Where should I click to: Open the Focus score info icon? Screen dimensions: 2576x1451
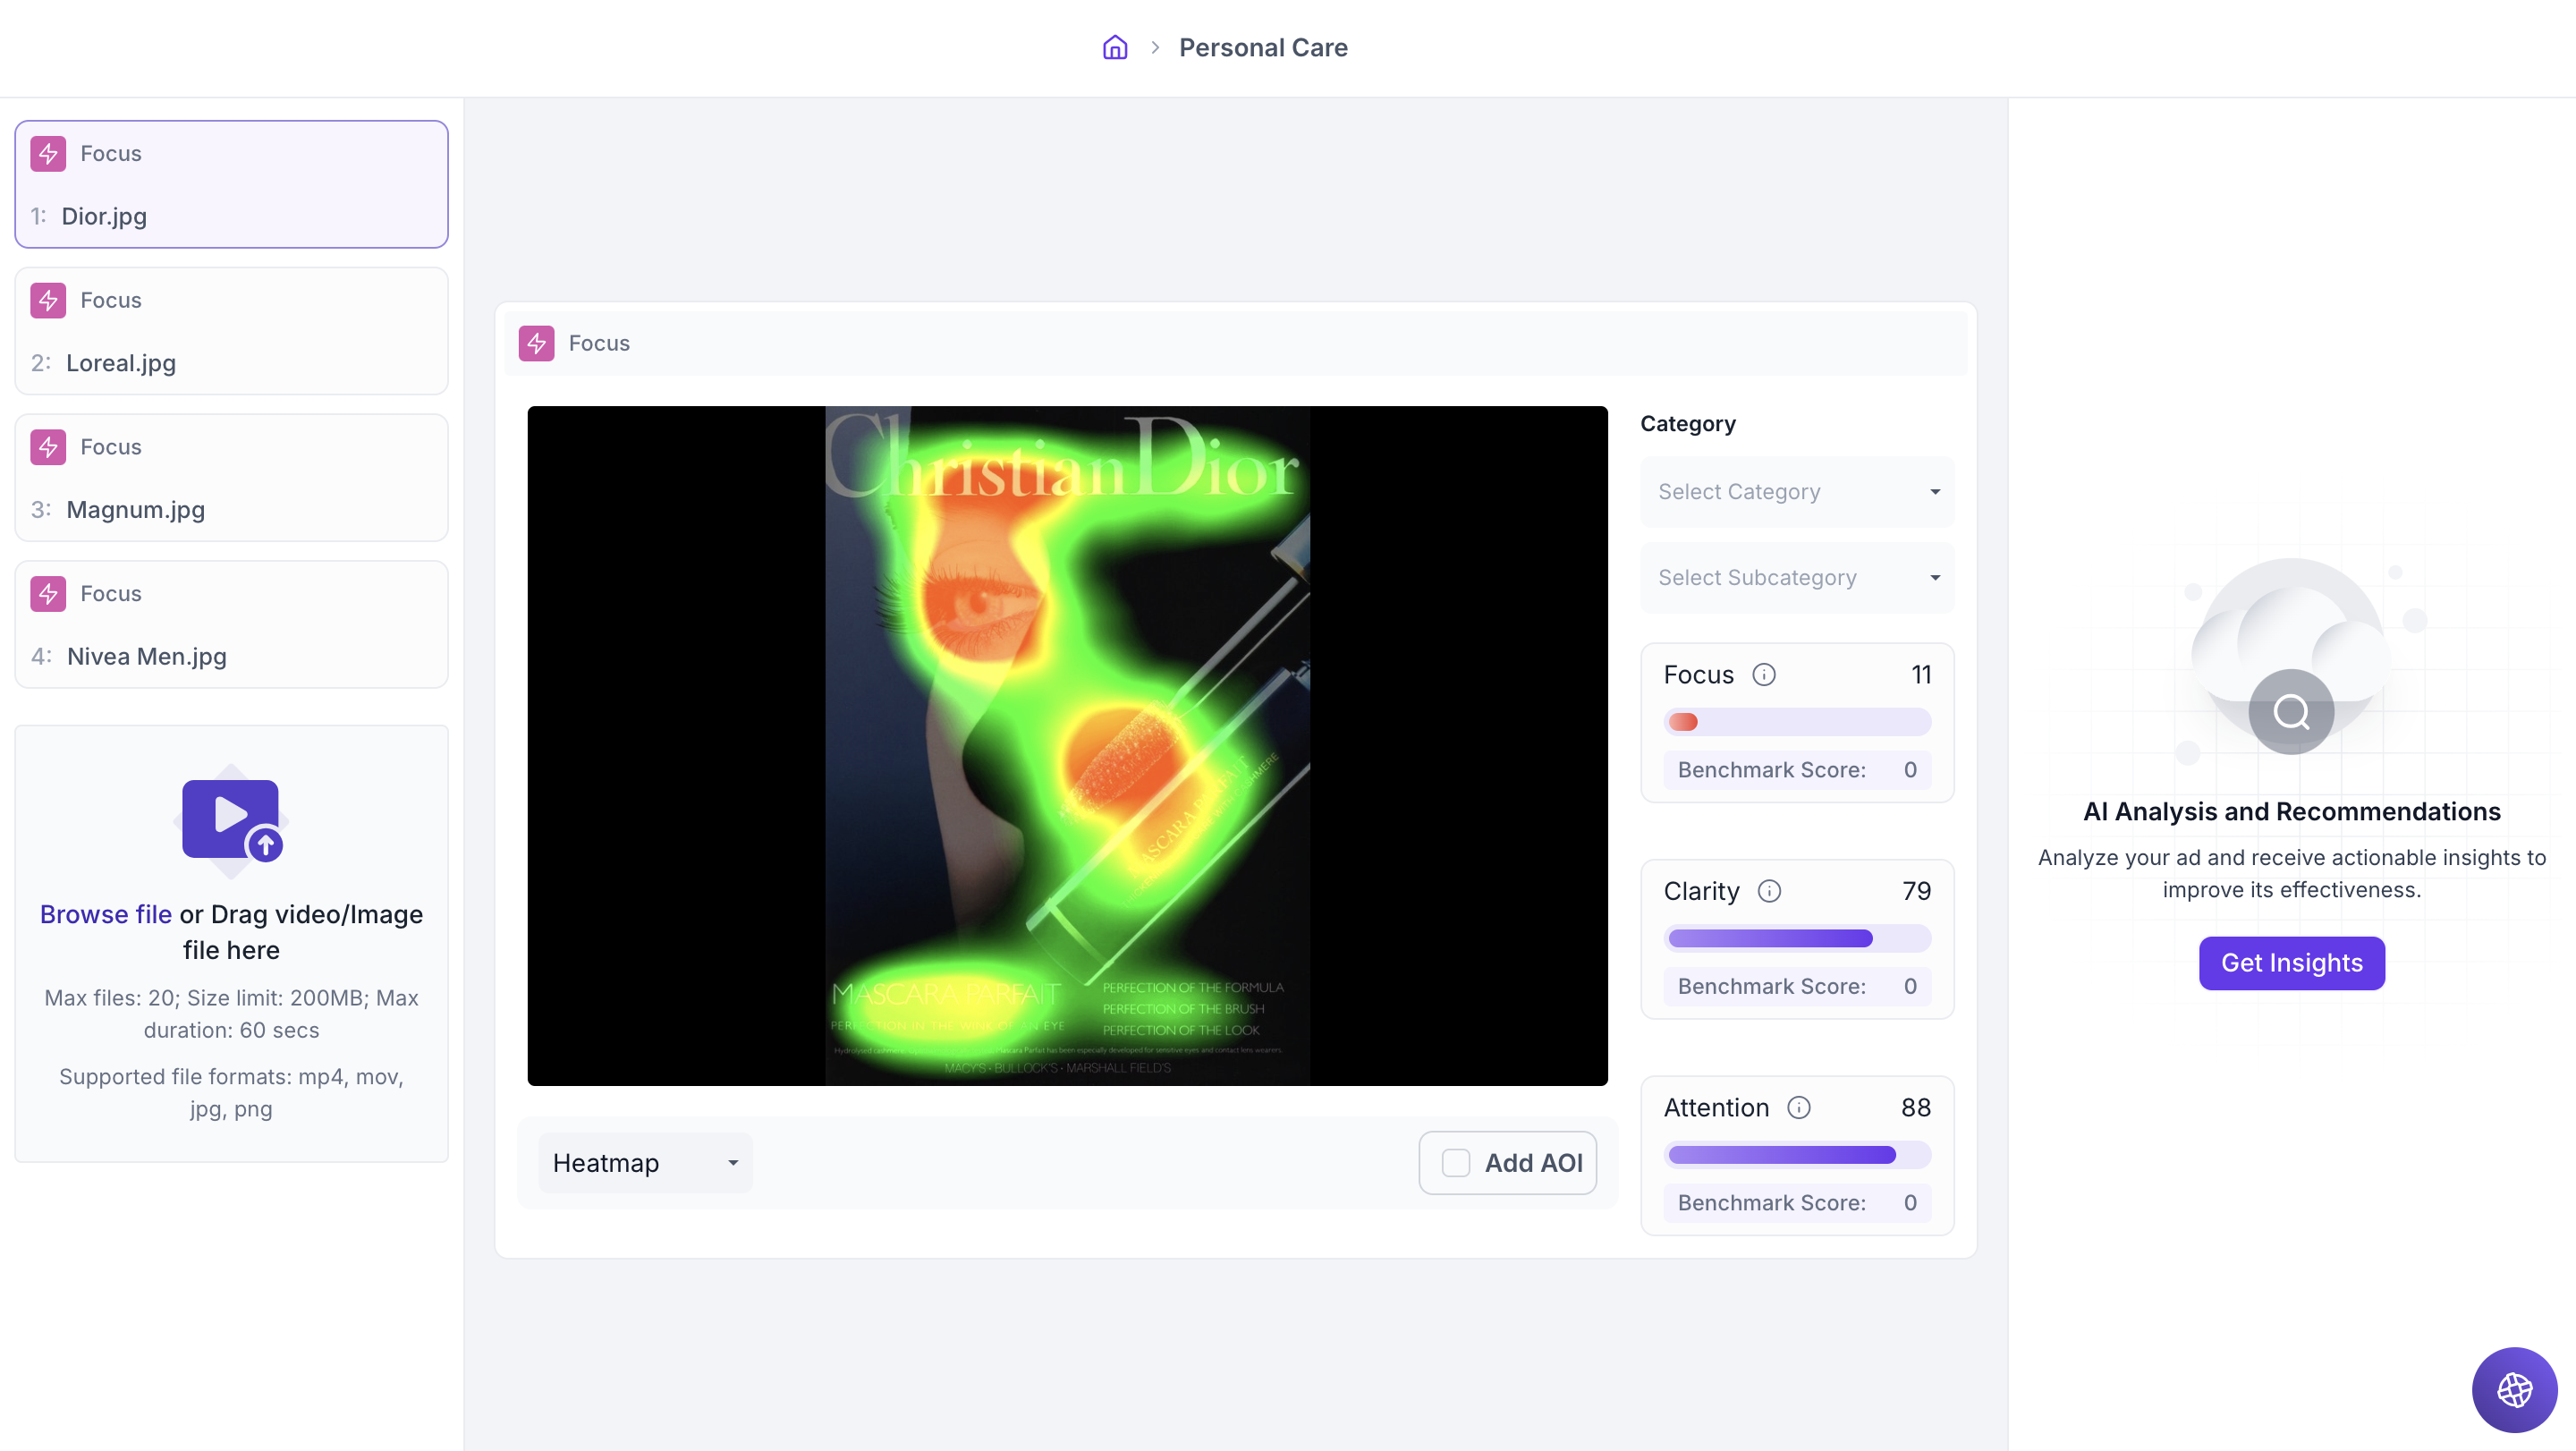point(1764,675)
